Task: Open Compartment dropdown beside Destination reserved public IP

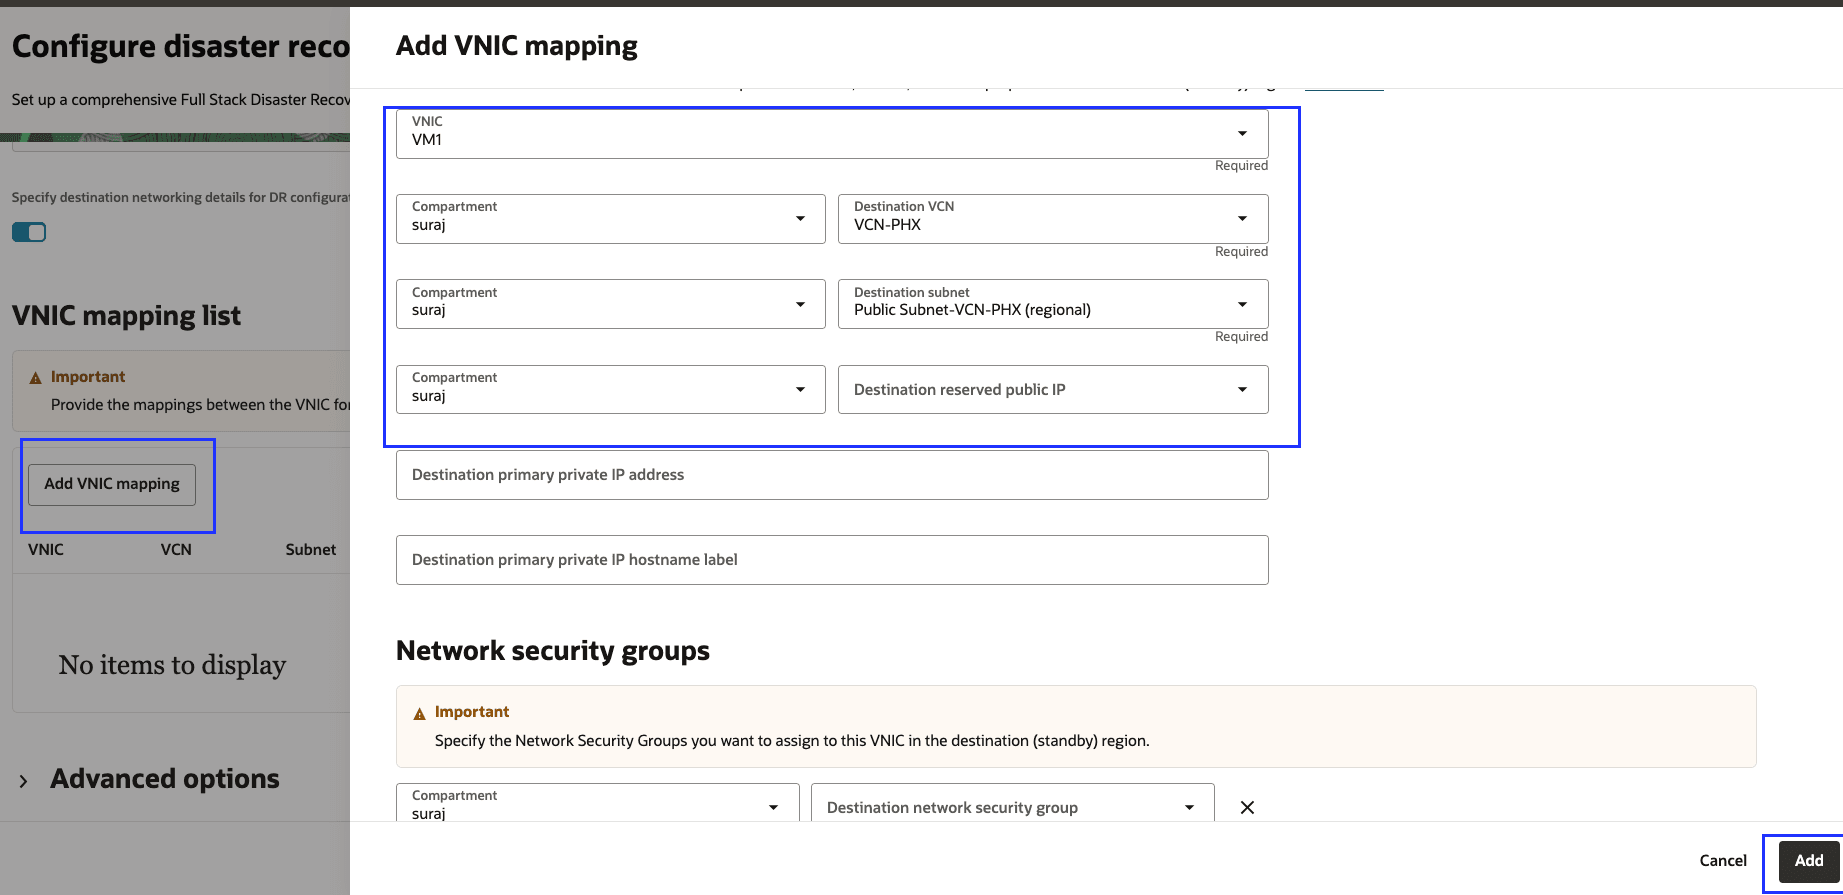Action: [611, 389]
